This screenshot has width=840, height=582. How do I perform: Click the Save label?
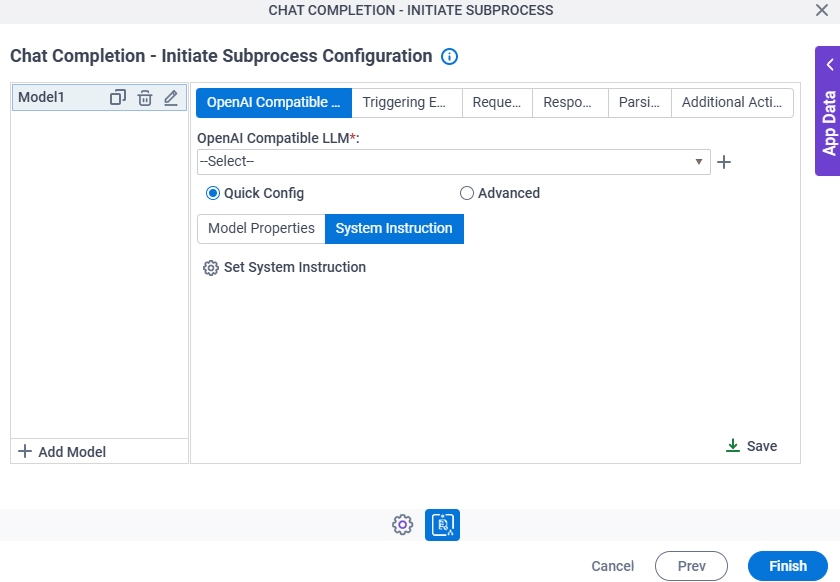(762, 446)
